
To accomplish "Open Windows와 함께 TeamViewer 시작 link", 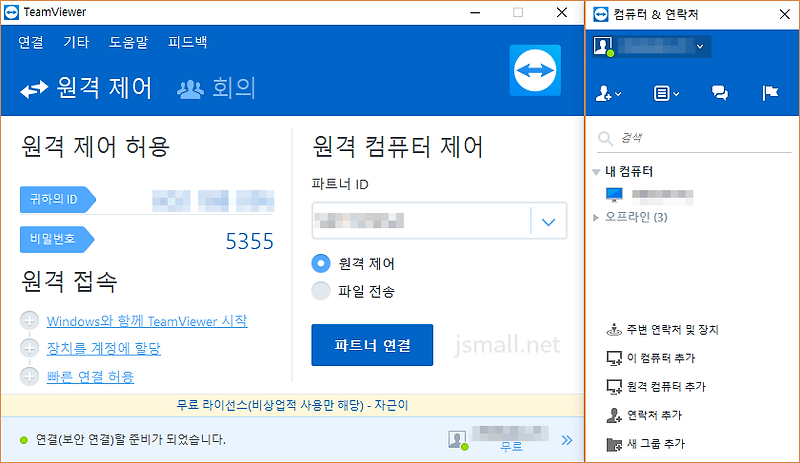I will pyautogui.click(x=147, y=321).
